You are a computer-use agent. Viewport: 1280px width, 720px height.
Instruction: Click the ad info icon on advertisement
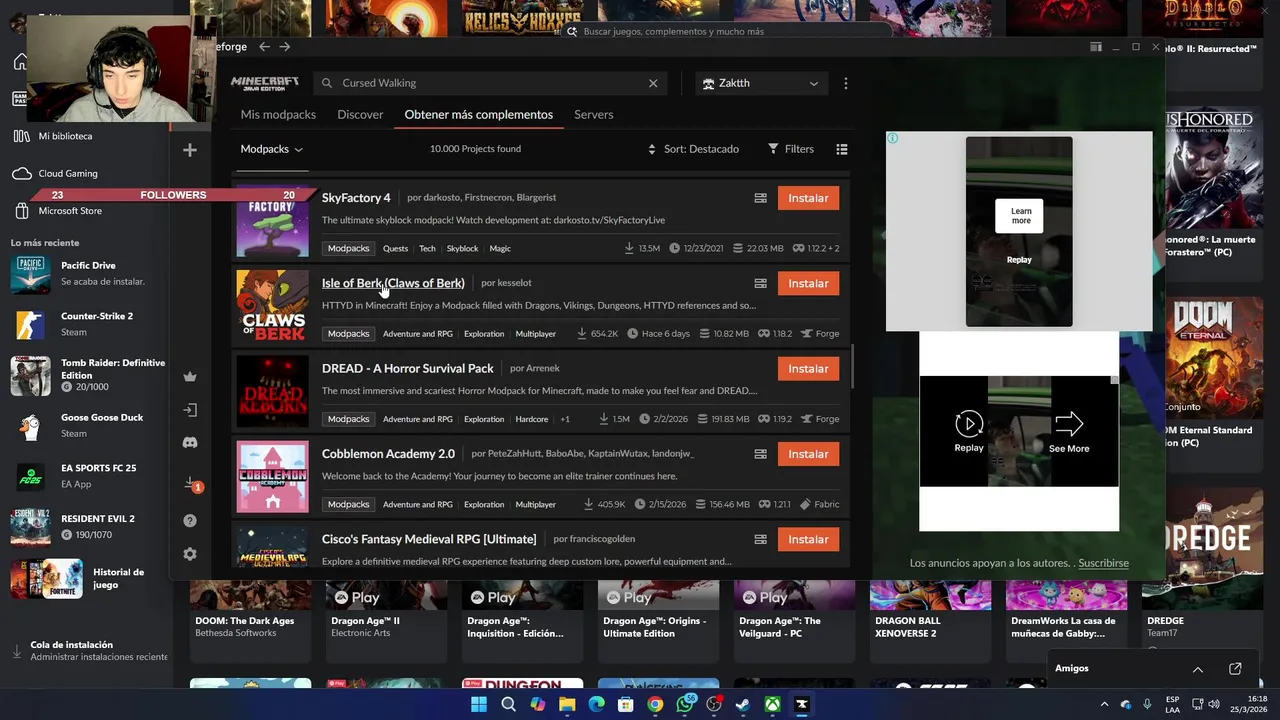point(893,138)
